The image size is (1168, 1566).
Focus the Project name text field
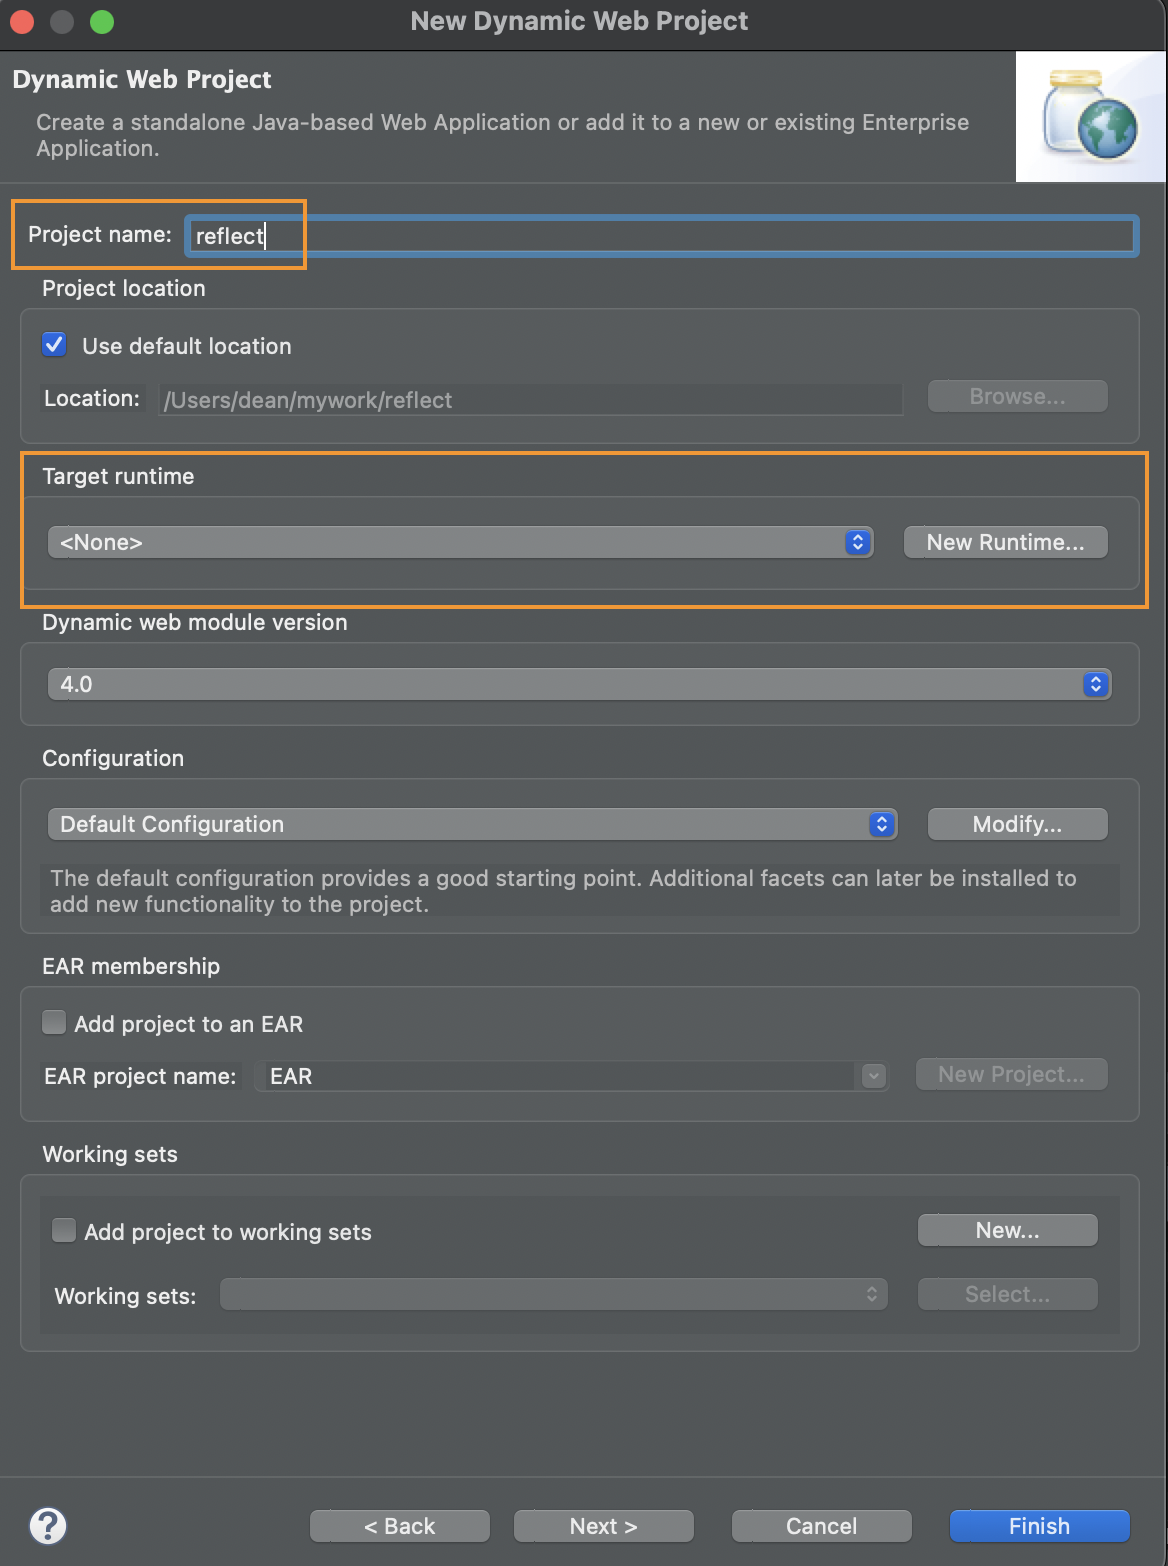point(662,236)
